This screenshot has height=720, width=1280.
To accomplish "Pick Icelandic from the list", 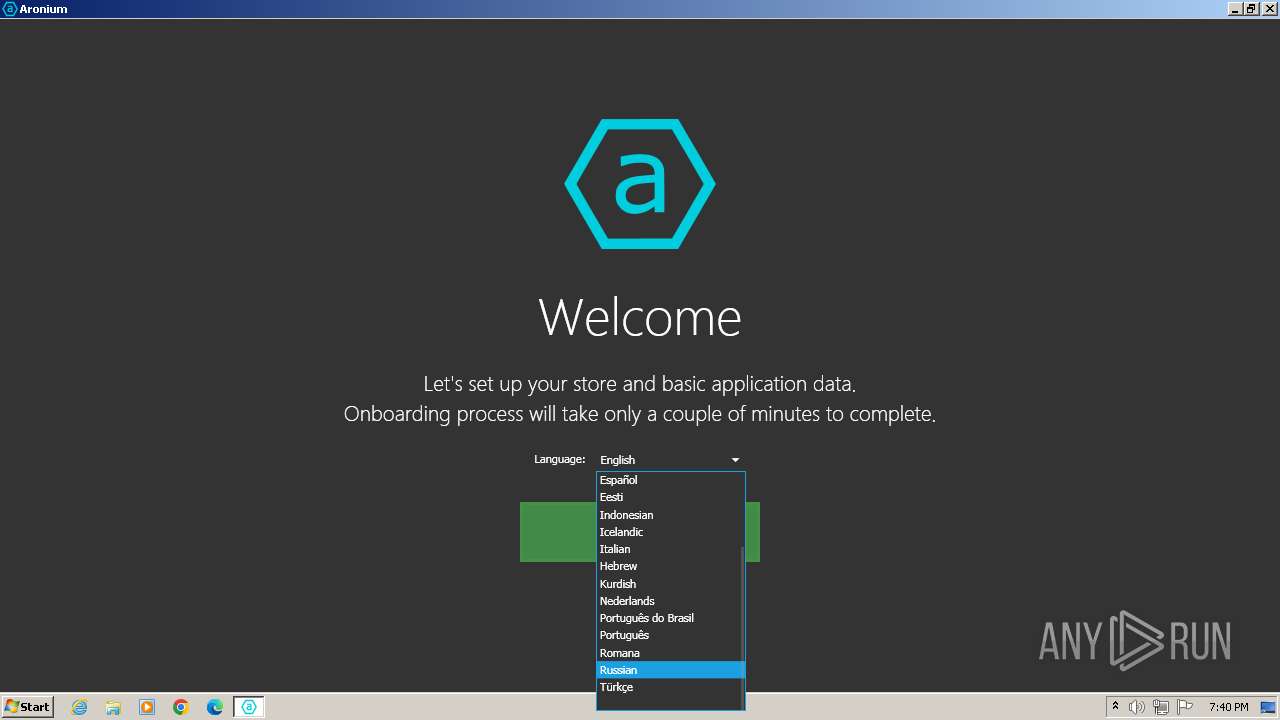I will click(x=669, y=532).
